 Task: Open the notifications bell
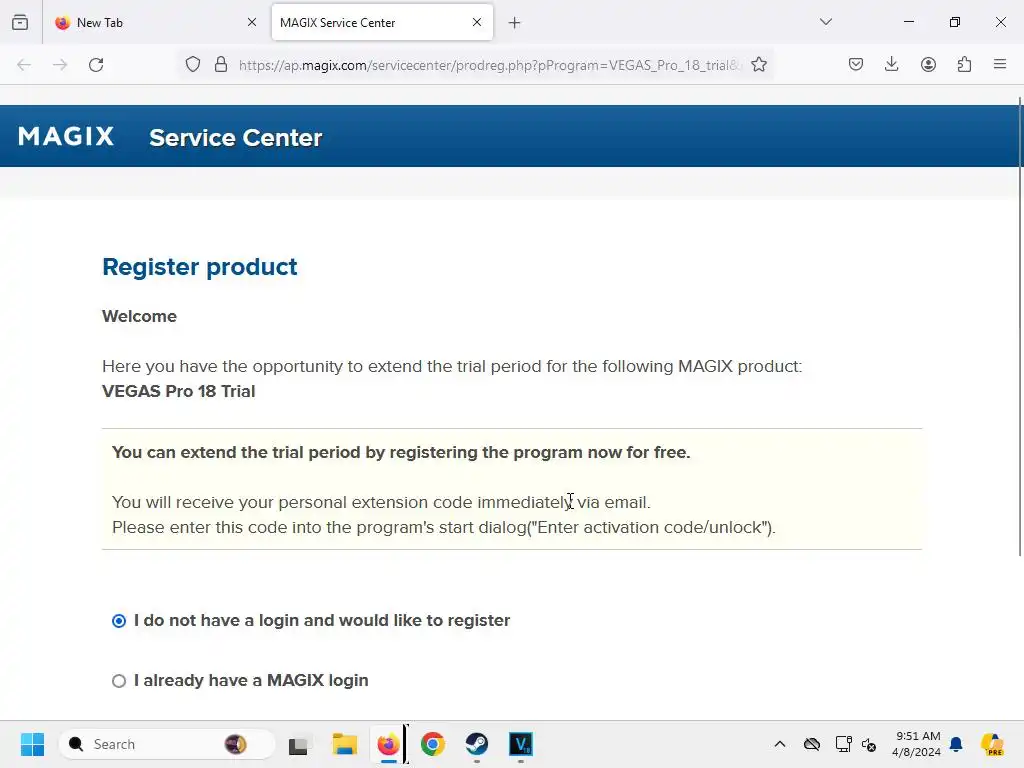(956, 744)
